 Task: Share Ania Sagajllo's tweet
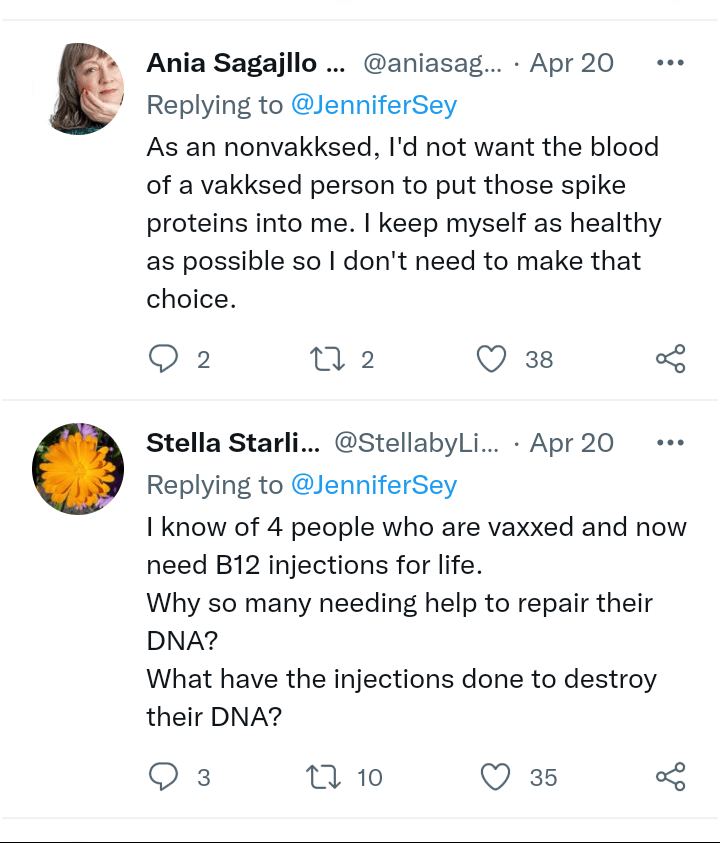click(670, 359)
